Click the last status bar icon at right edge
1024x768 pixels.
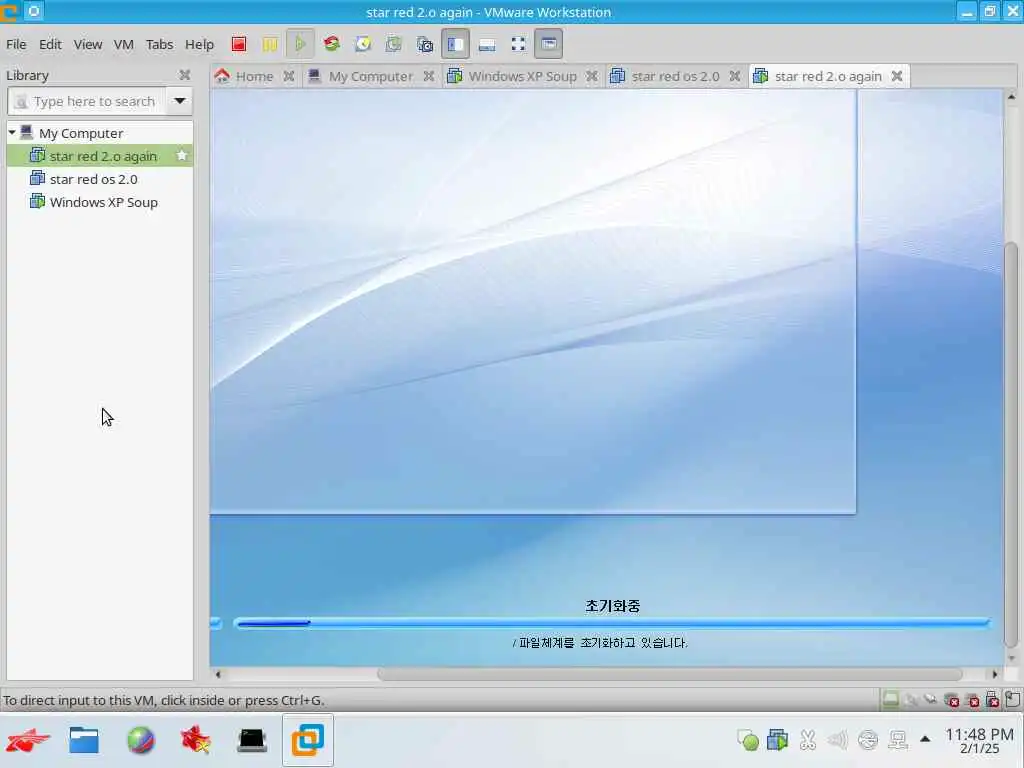click(x=1013, y=700)
